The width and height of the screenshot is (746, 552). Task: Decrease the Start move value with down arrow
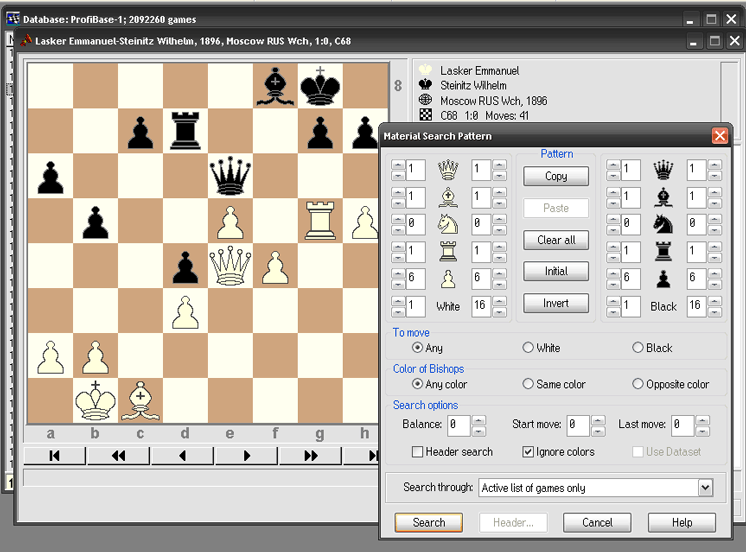[599, 432]
